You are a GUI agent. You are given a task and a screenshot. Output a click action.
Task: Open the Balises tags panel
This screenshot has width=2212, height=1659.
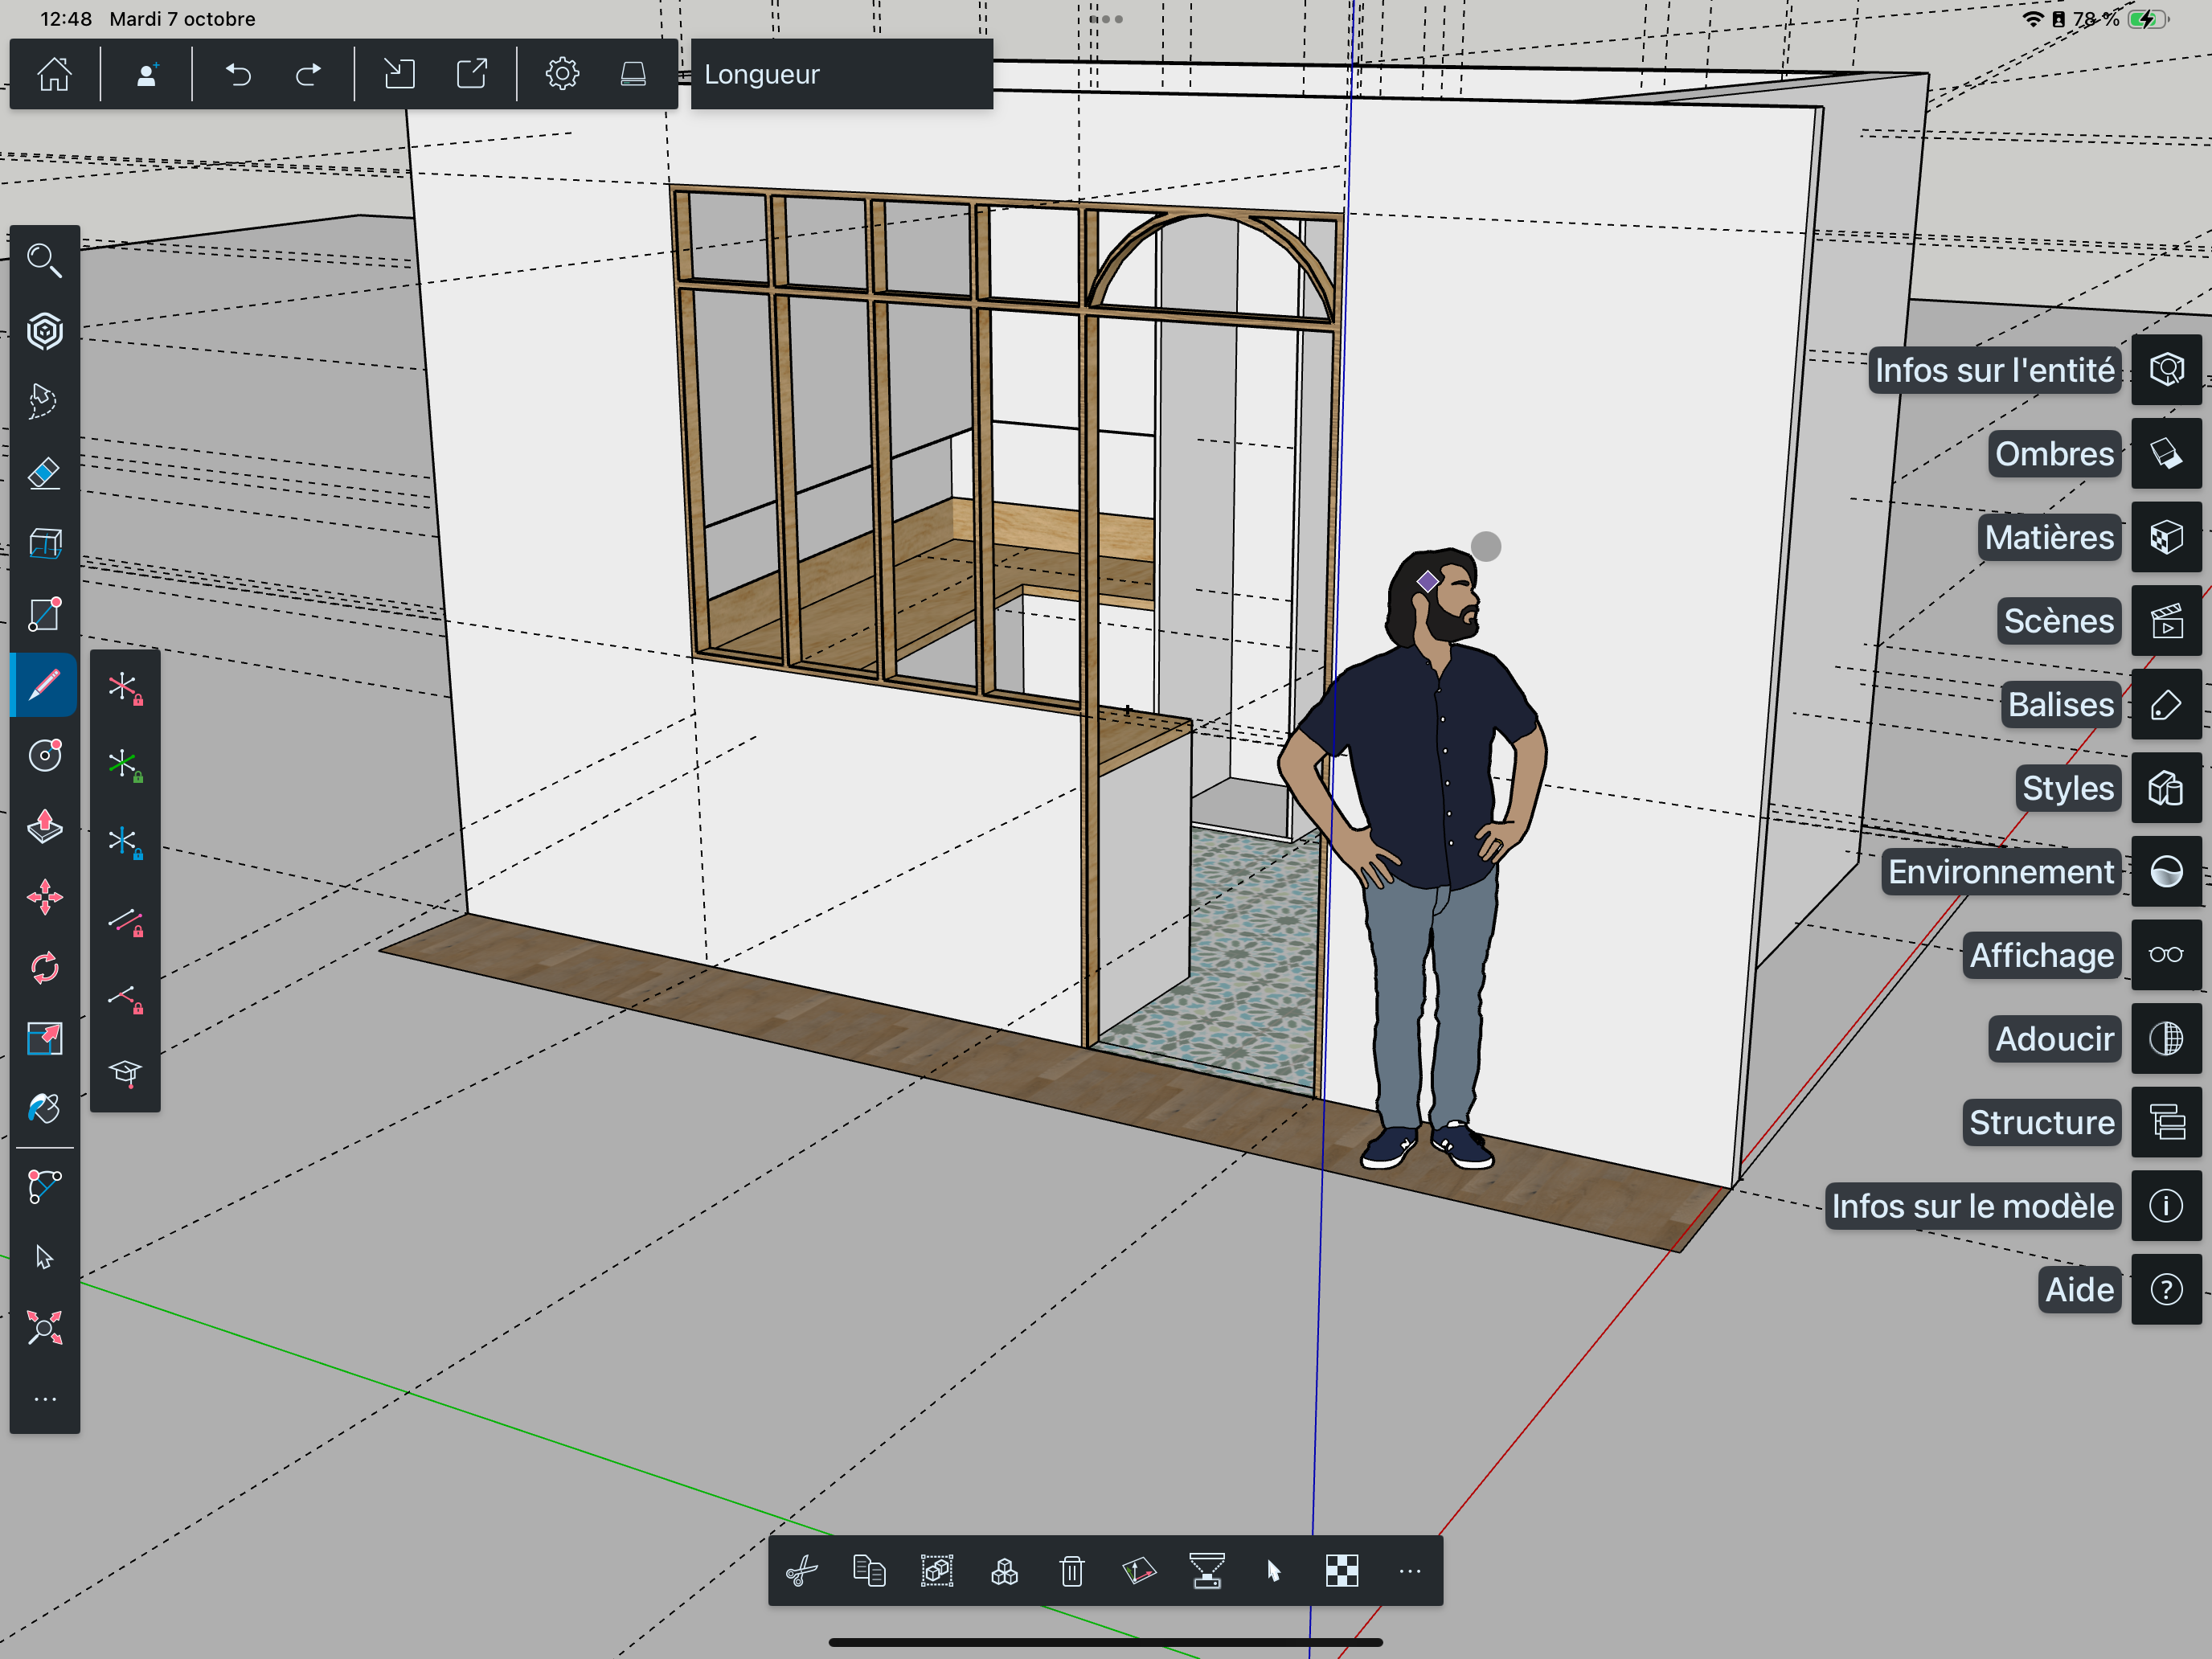tap(2166, 705)
